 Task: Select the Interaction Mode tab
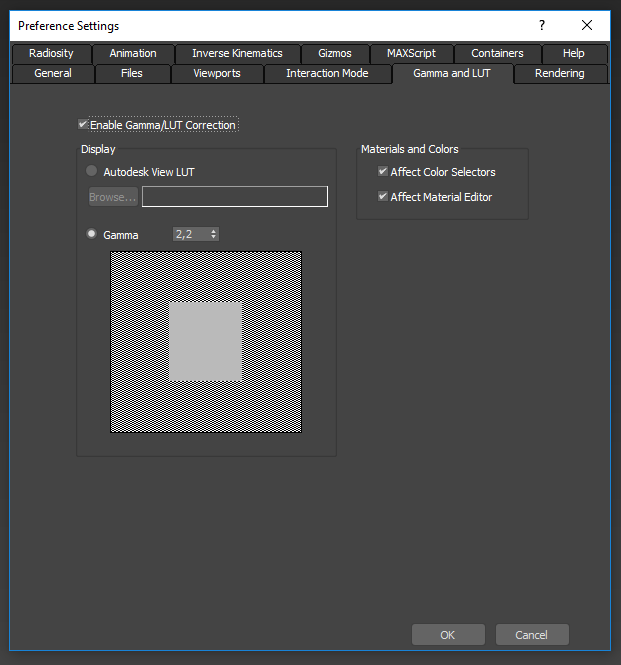point(327,73)
